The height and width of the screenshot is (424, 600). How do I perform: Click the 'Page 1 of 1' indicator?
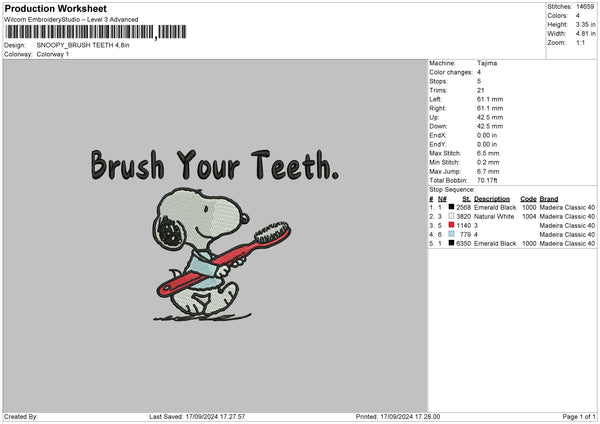click(579, 416)
